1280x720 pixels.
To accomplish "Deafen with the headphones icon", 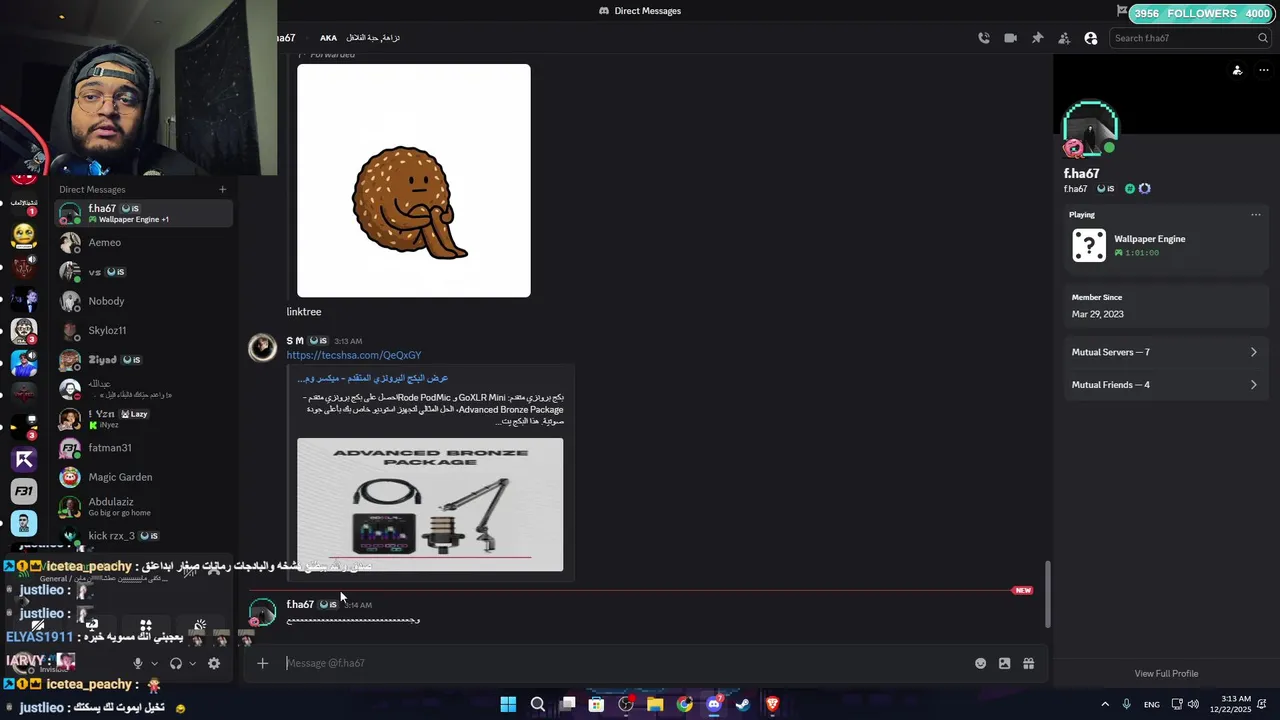I will pos(176,663).
